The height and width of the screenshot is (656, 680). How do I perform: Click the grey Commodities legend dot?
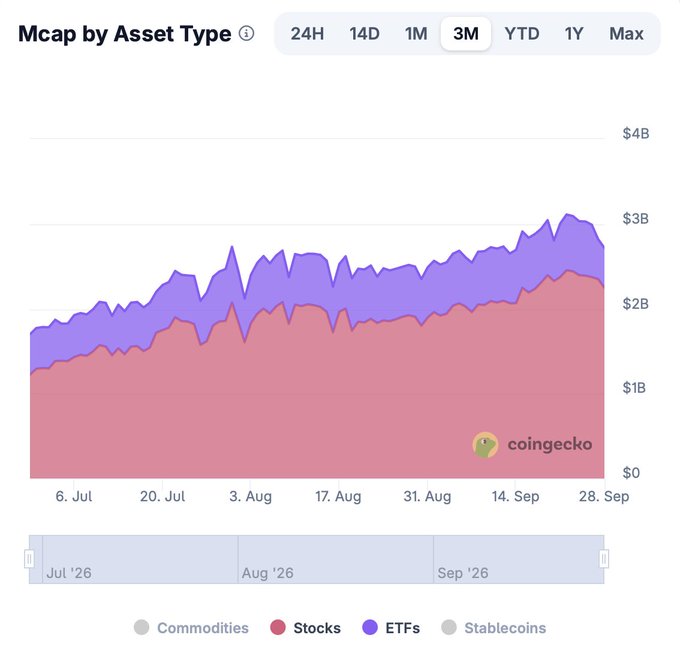[141, 627]
